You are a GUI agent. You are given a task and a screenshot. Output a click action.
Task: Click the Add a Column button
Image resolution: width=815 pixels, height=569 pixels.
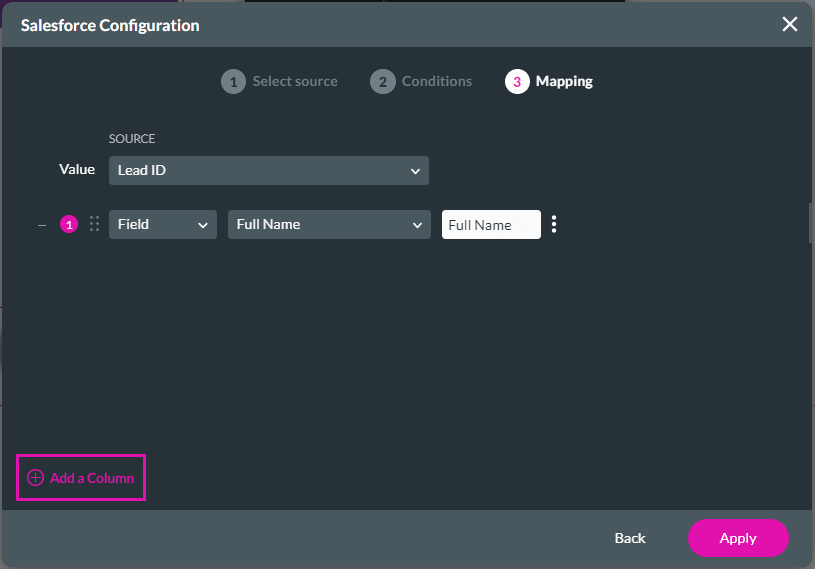(81, 478)
